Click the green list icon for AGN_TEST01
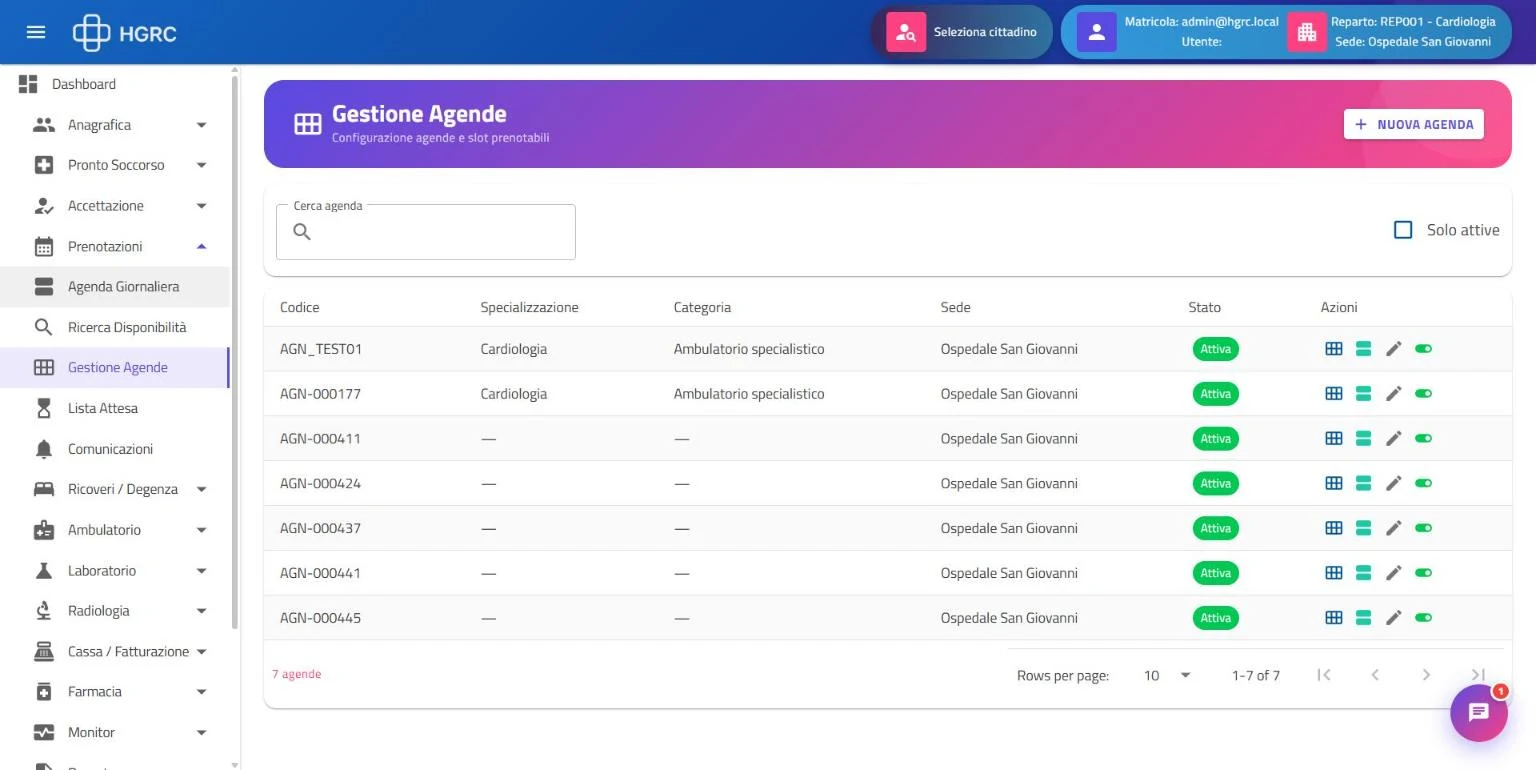The width and height of the screenshot is (1536, 770). [1362, 349]
